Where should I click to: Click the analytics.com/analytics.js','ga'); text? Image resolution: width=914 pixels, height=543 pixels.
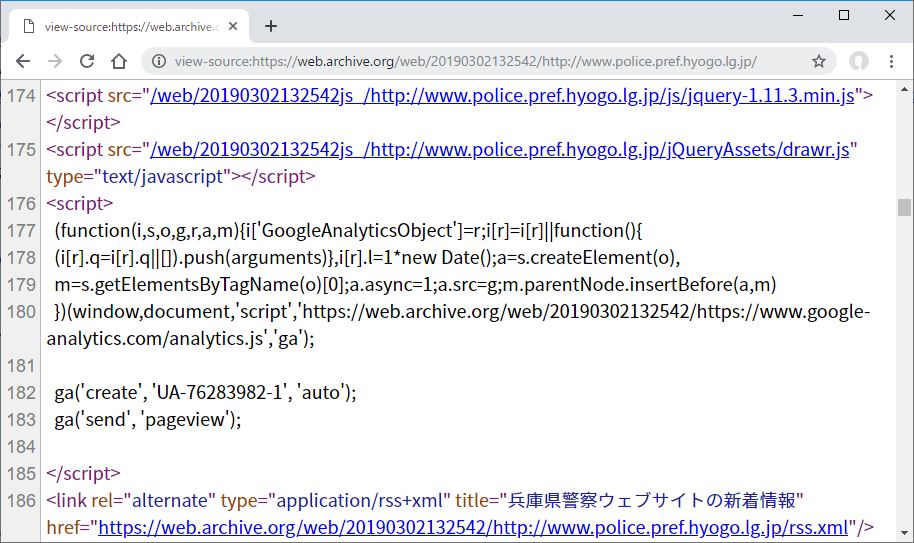(x=181, y=339)
